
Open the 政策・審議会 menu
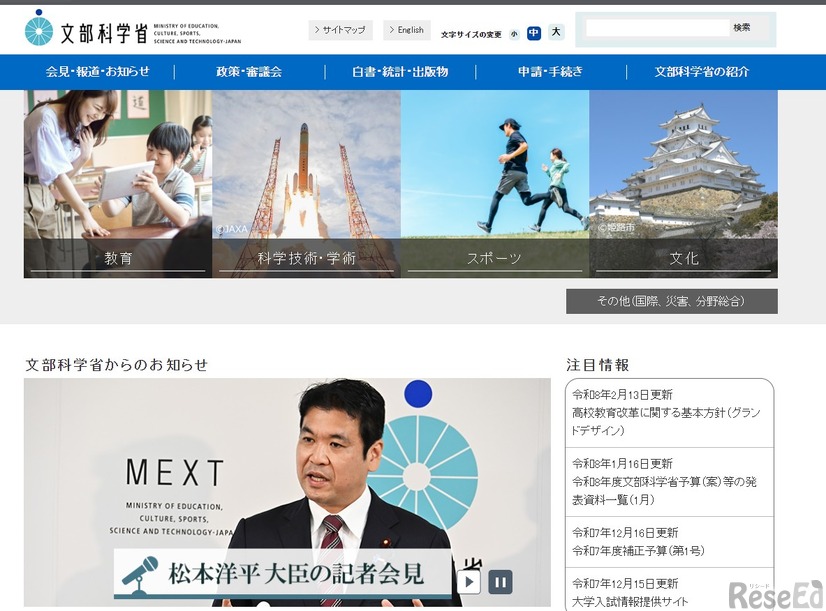(x=250, y=72)
